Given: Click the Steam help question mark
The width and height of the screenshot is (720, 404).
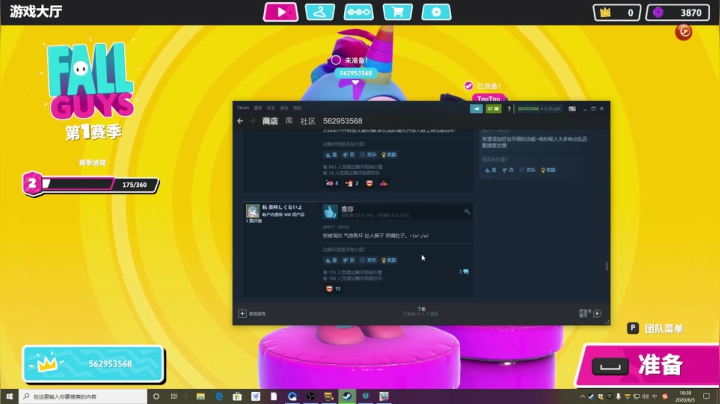Looking at the screenshot, I should 509,109.
